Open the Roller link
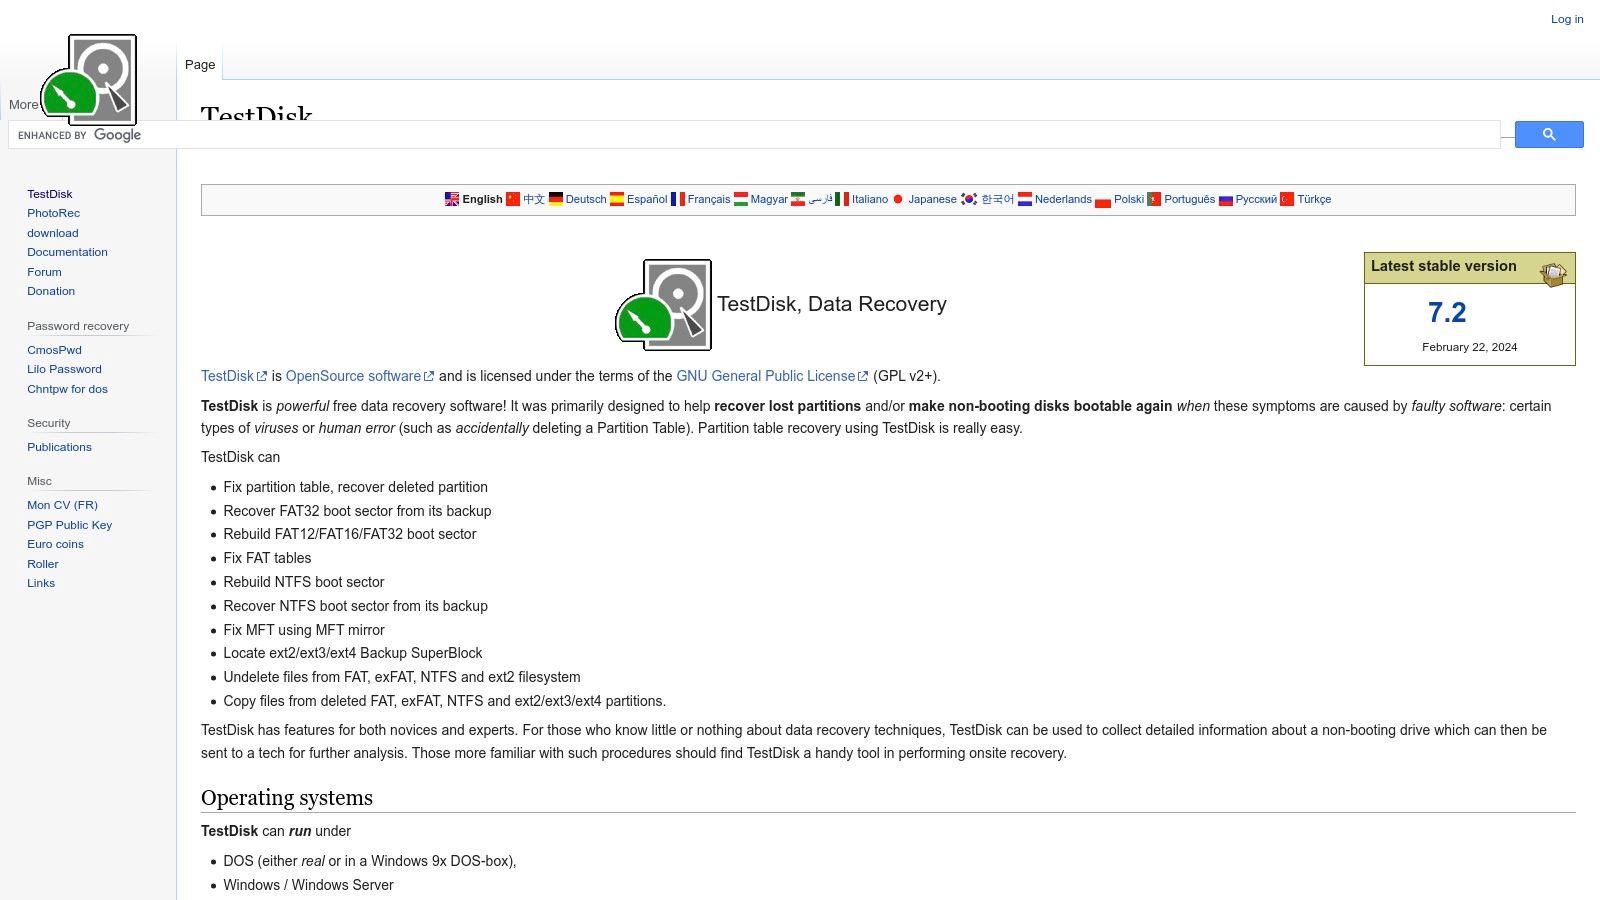 43,564
